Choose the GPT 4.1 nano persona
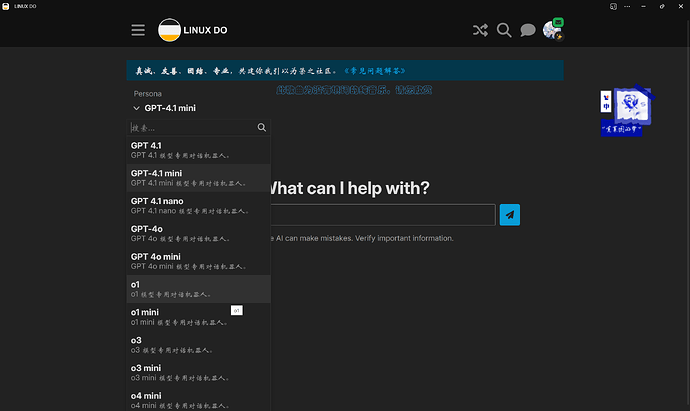This screenshot has width=690, height=411. 198,206
